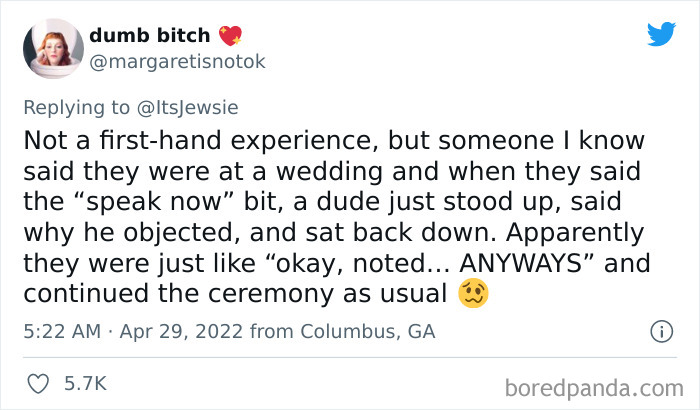
Task: Click "continued the ceremony as usual" text
Action: pyautogui.click(x=235, y=294)
